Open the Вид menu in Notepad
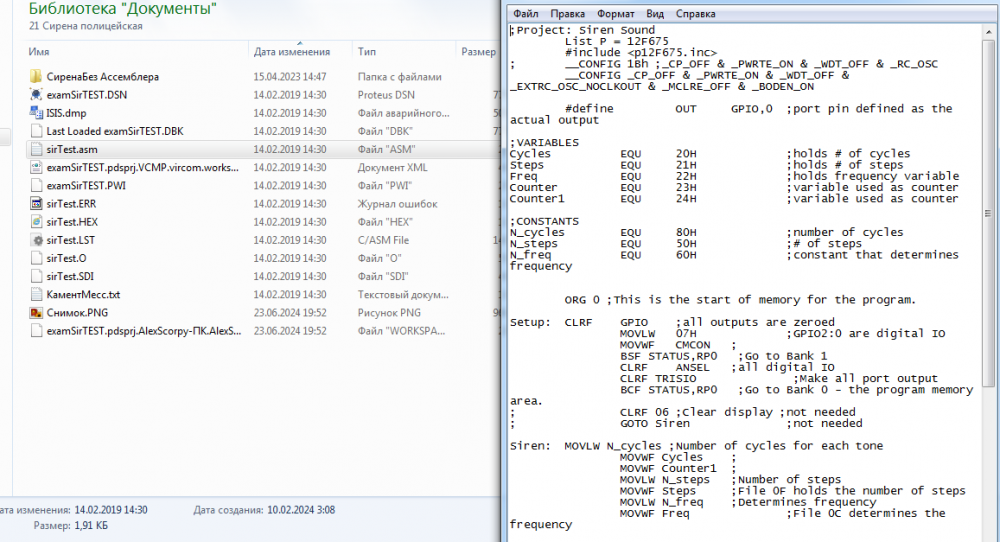Viewport: 1000px width, 542px height. [x=654, y=13]
